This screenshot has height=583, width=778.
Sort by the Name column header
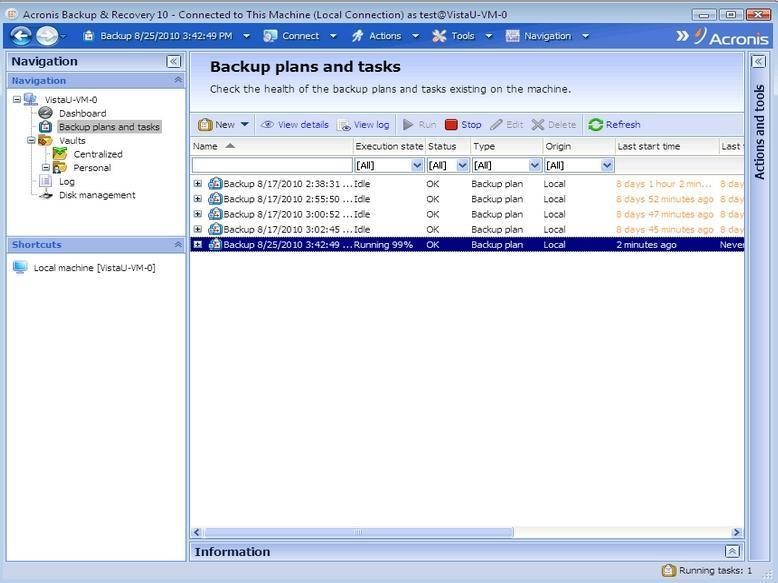(x=272, y=146)
